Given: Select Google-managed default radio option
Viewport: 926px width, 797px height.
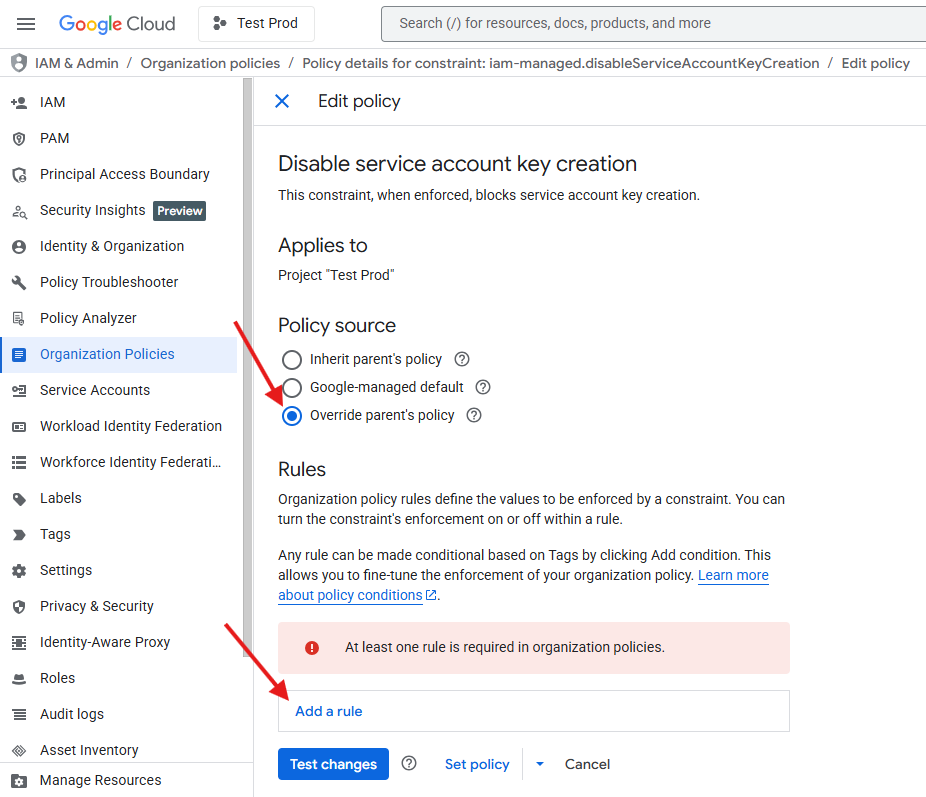Looking at the screenshot, I should coord(292,388).
